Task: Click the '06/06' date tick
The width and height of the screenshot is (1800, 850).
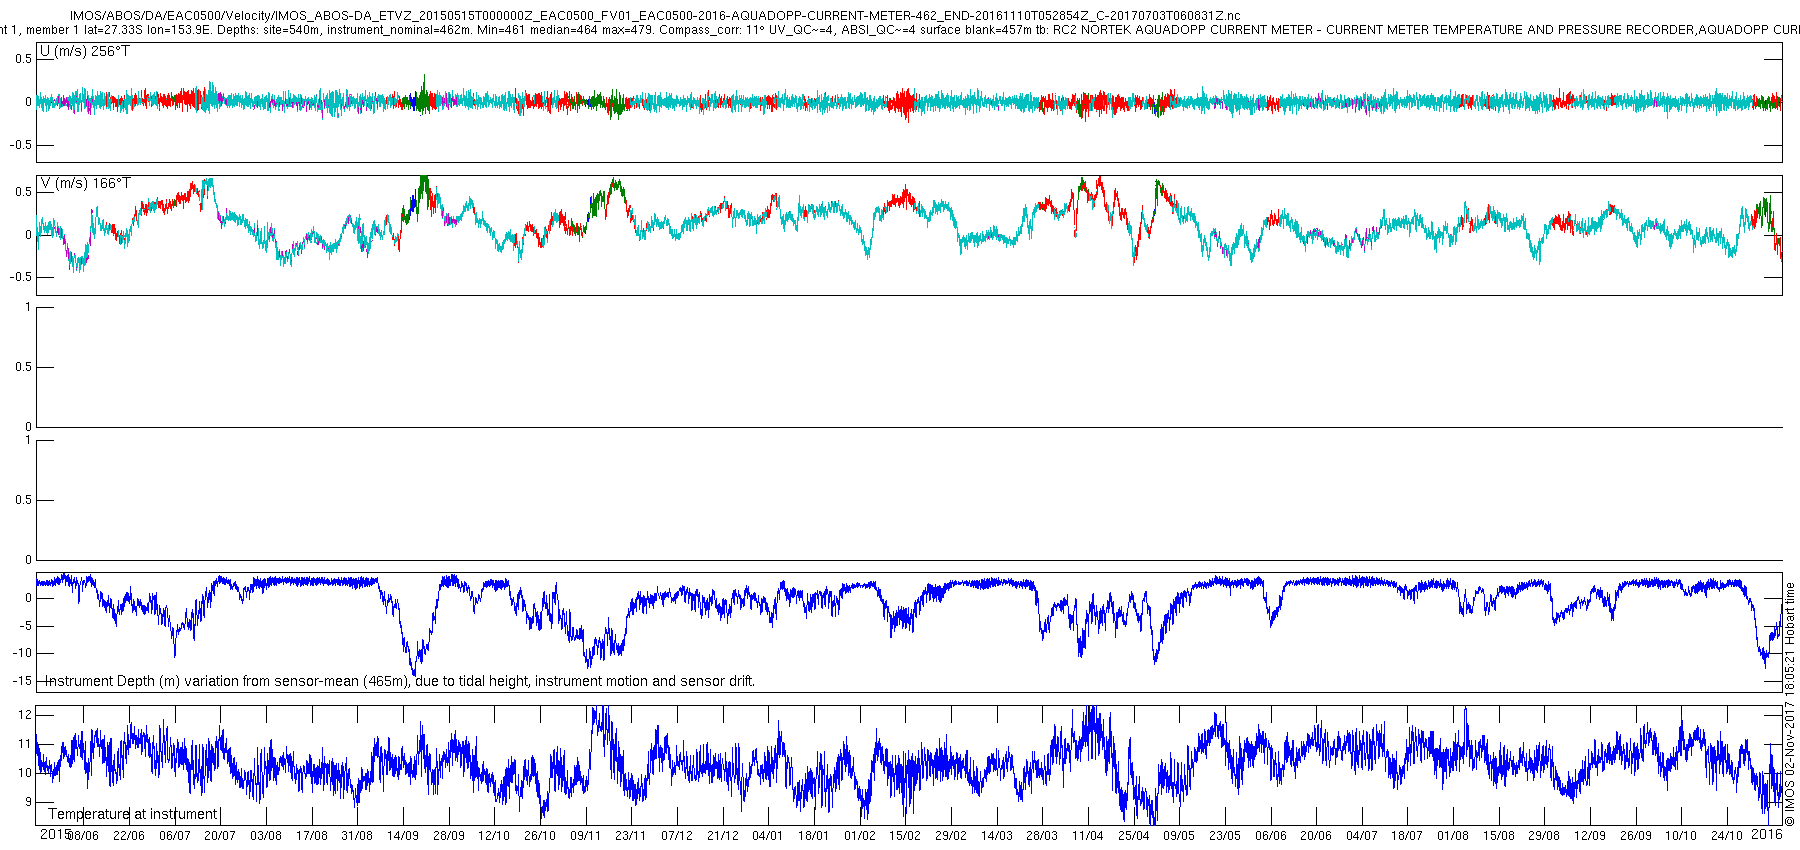Action: pyautogui.click(x=1271, y=836)
